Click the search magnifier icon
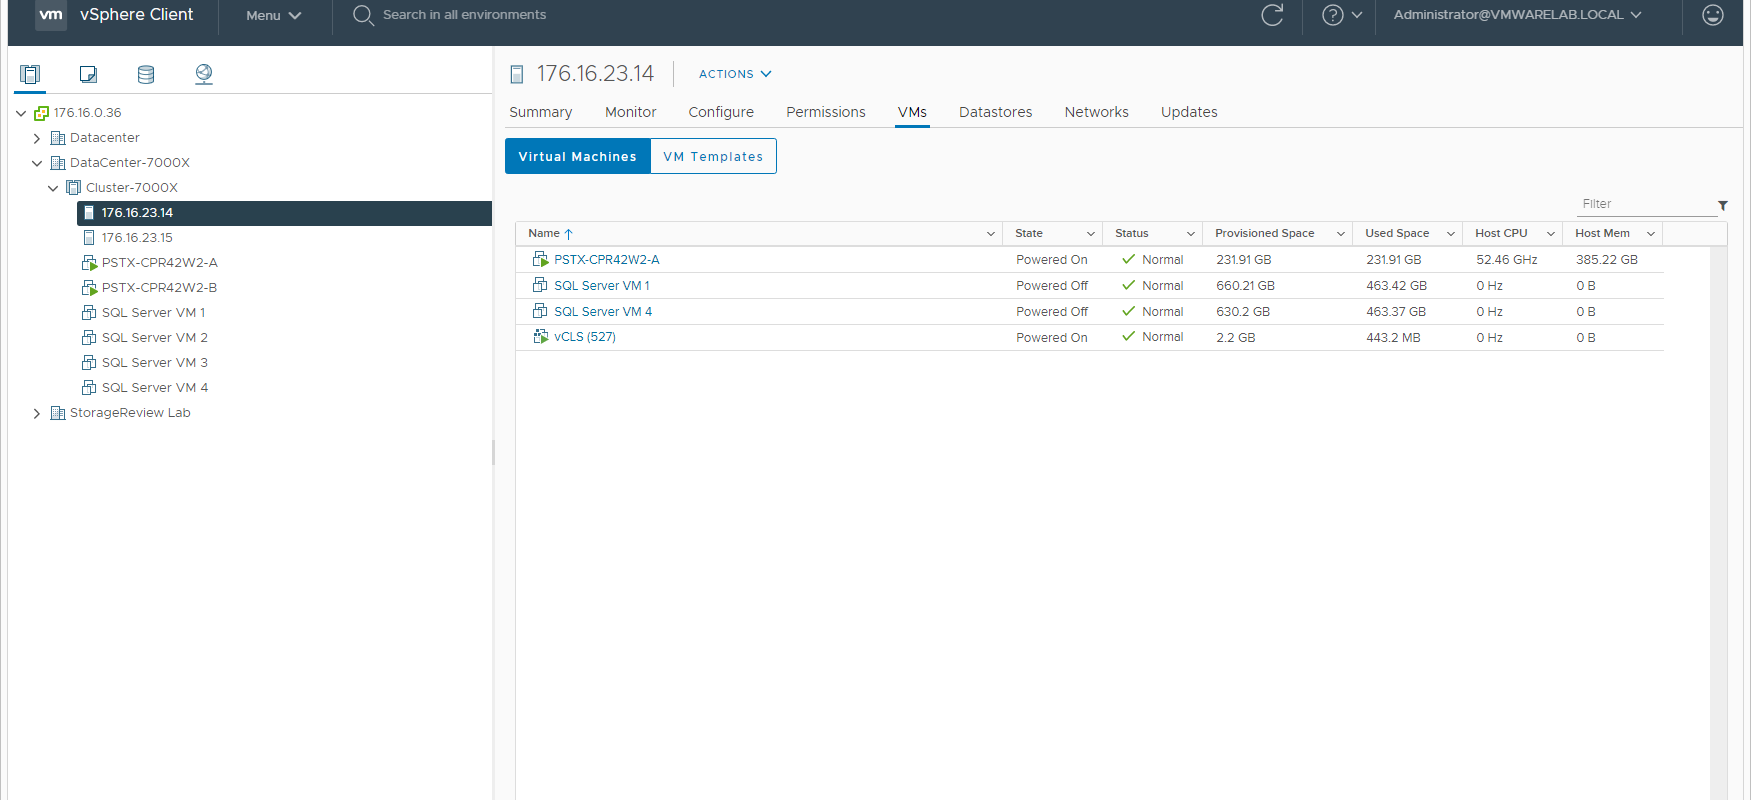The height and width of the screenshot is (800, 1751). [363, 15]
